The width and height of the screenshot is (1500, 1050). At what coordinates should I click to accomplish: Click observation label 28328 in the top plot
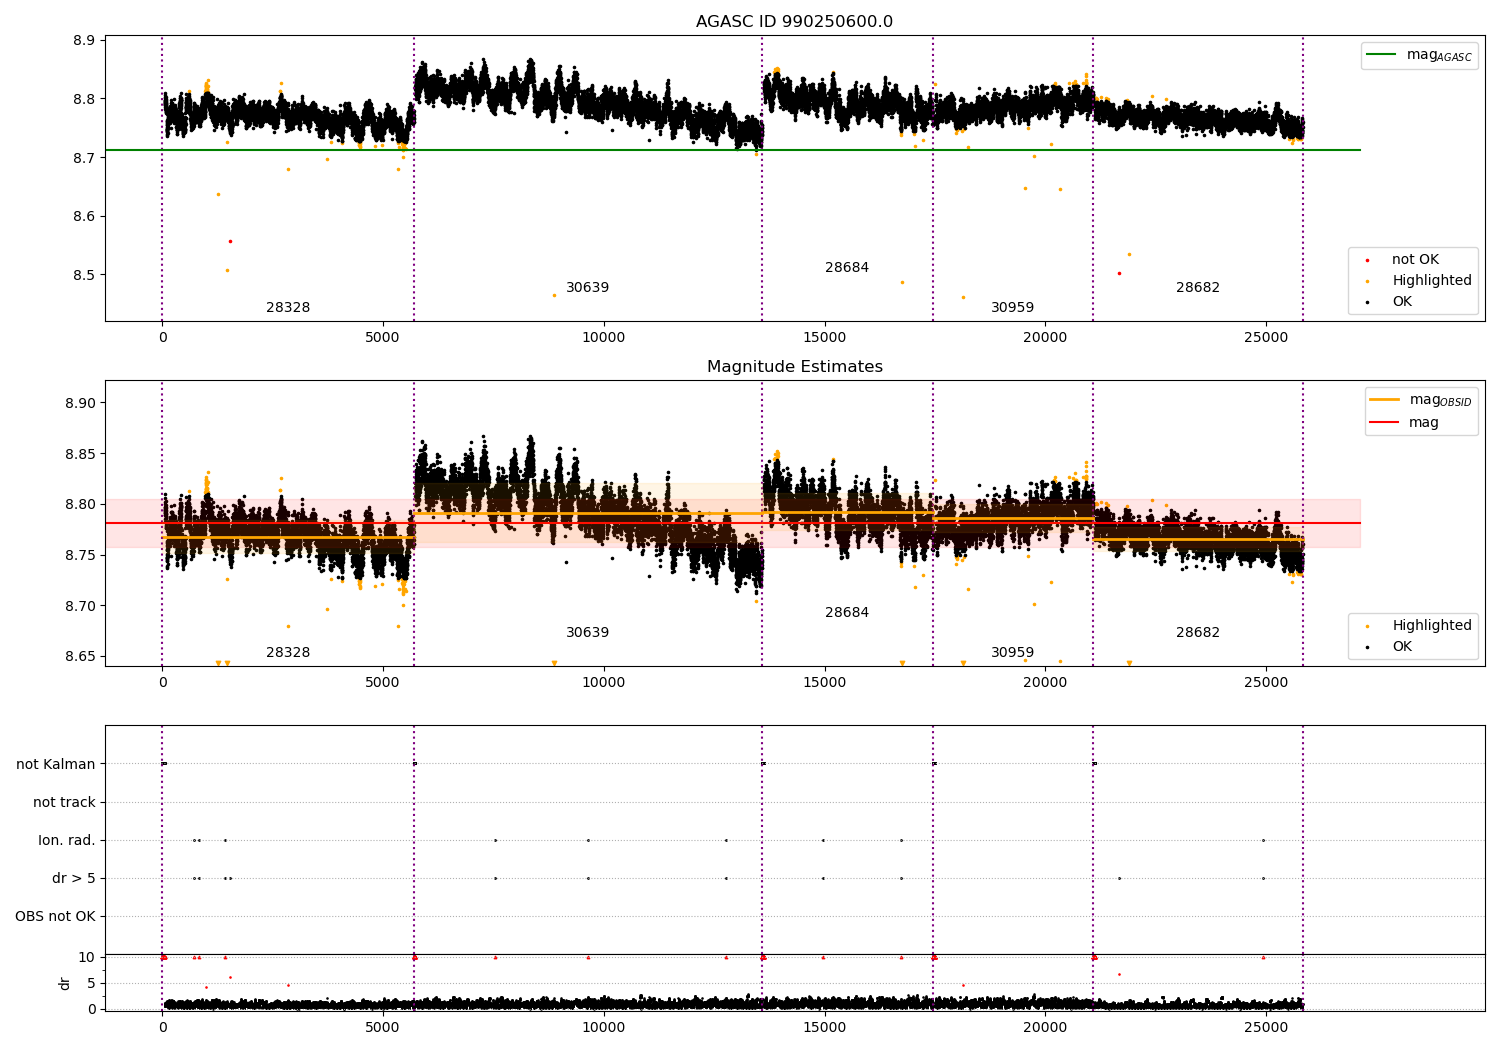288,308
